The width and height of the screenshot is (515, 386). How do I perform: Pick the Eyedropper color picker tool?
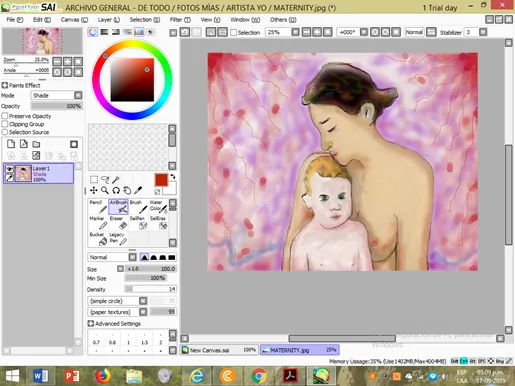click(138, 190)
